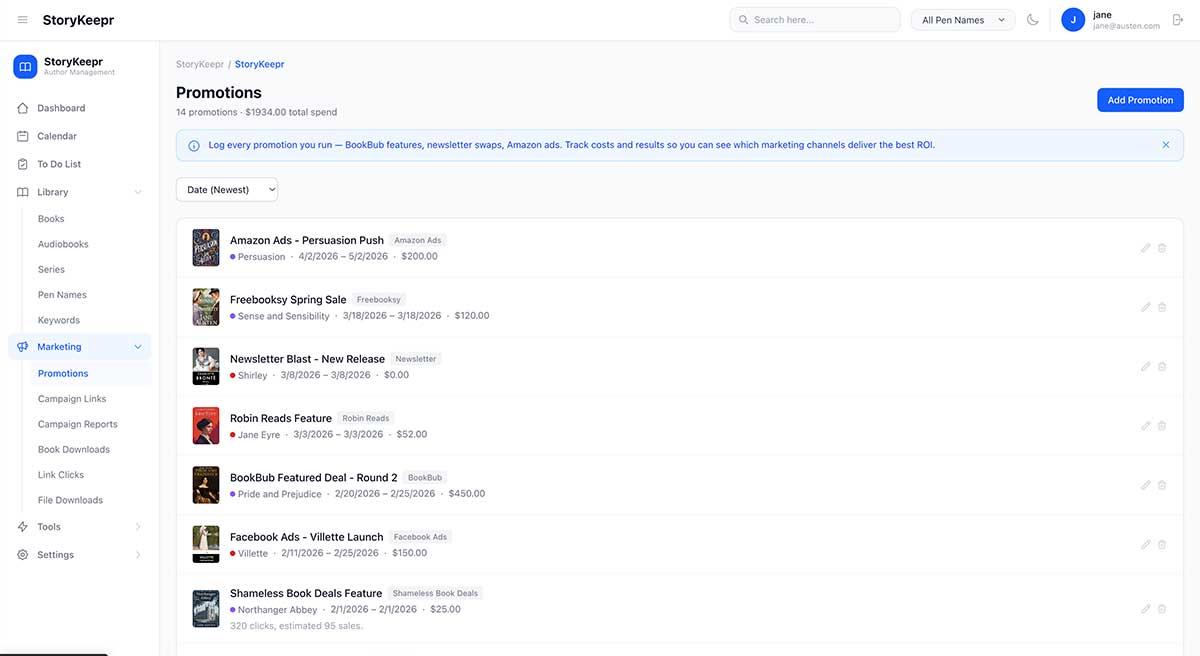Click the hamburger menu icon

pyautogui.click(x=23, y=20)
